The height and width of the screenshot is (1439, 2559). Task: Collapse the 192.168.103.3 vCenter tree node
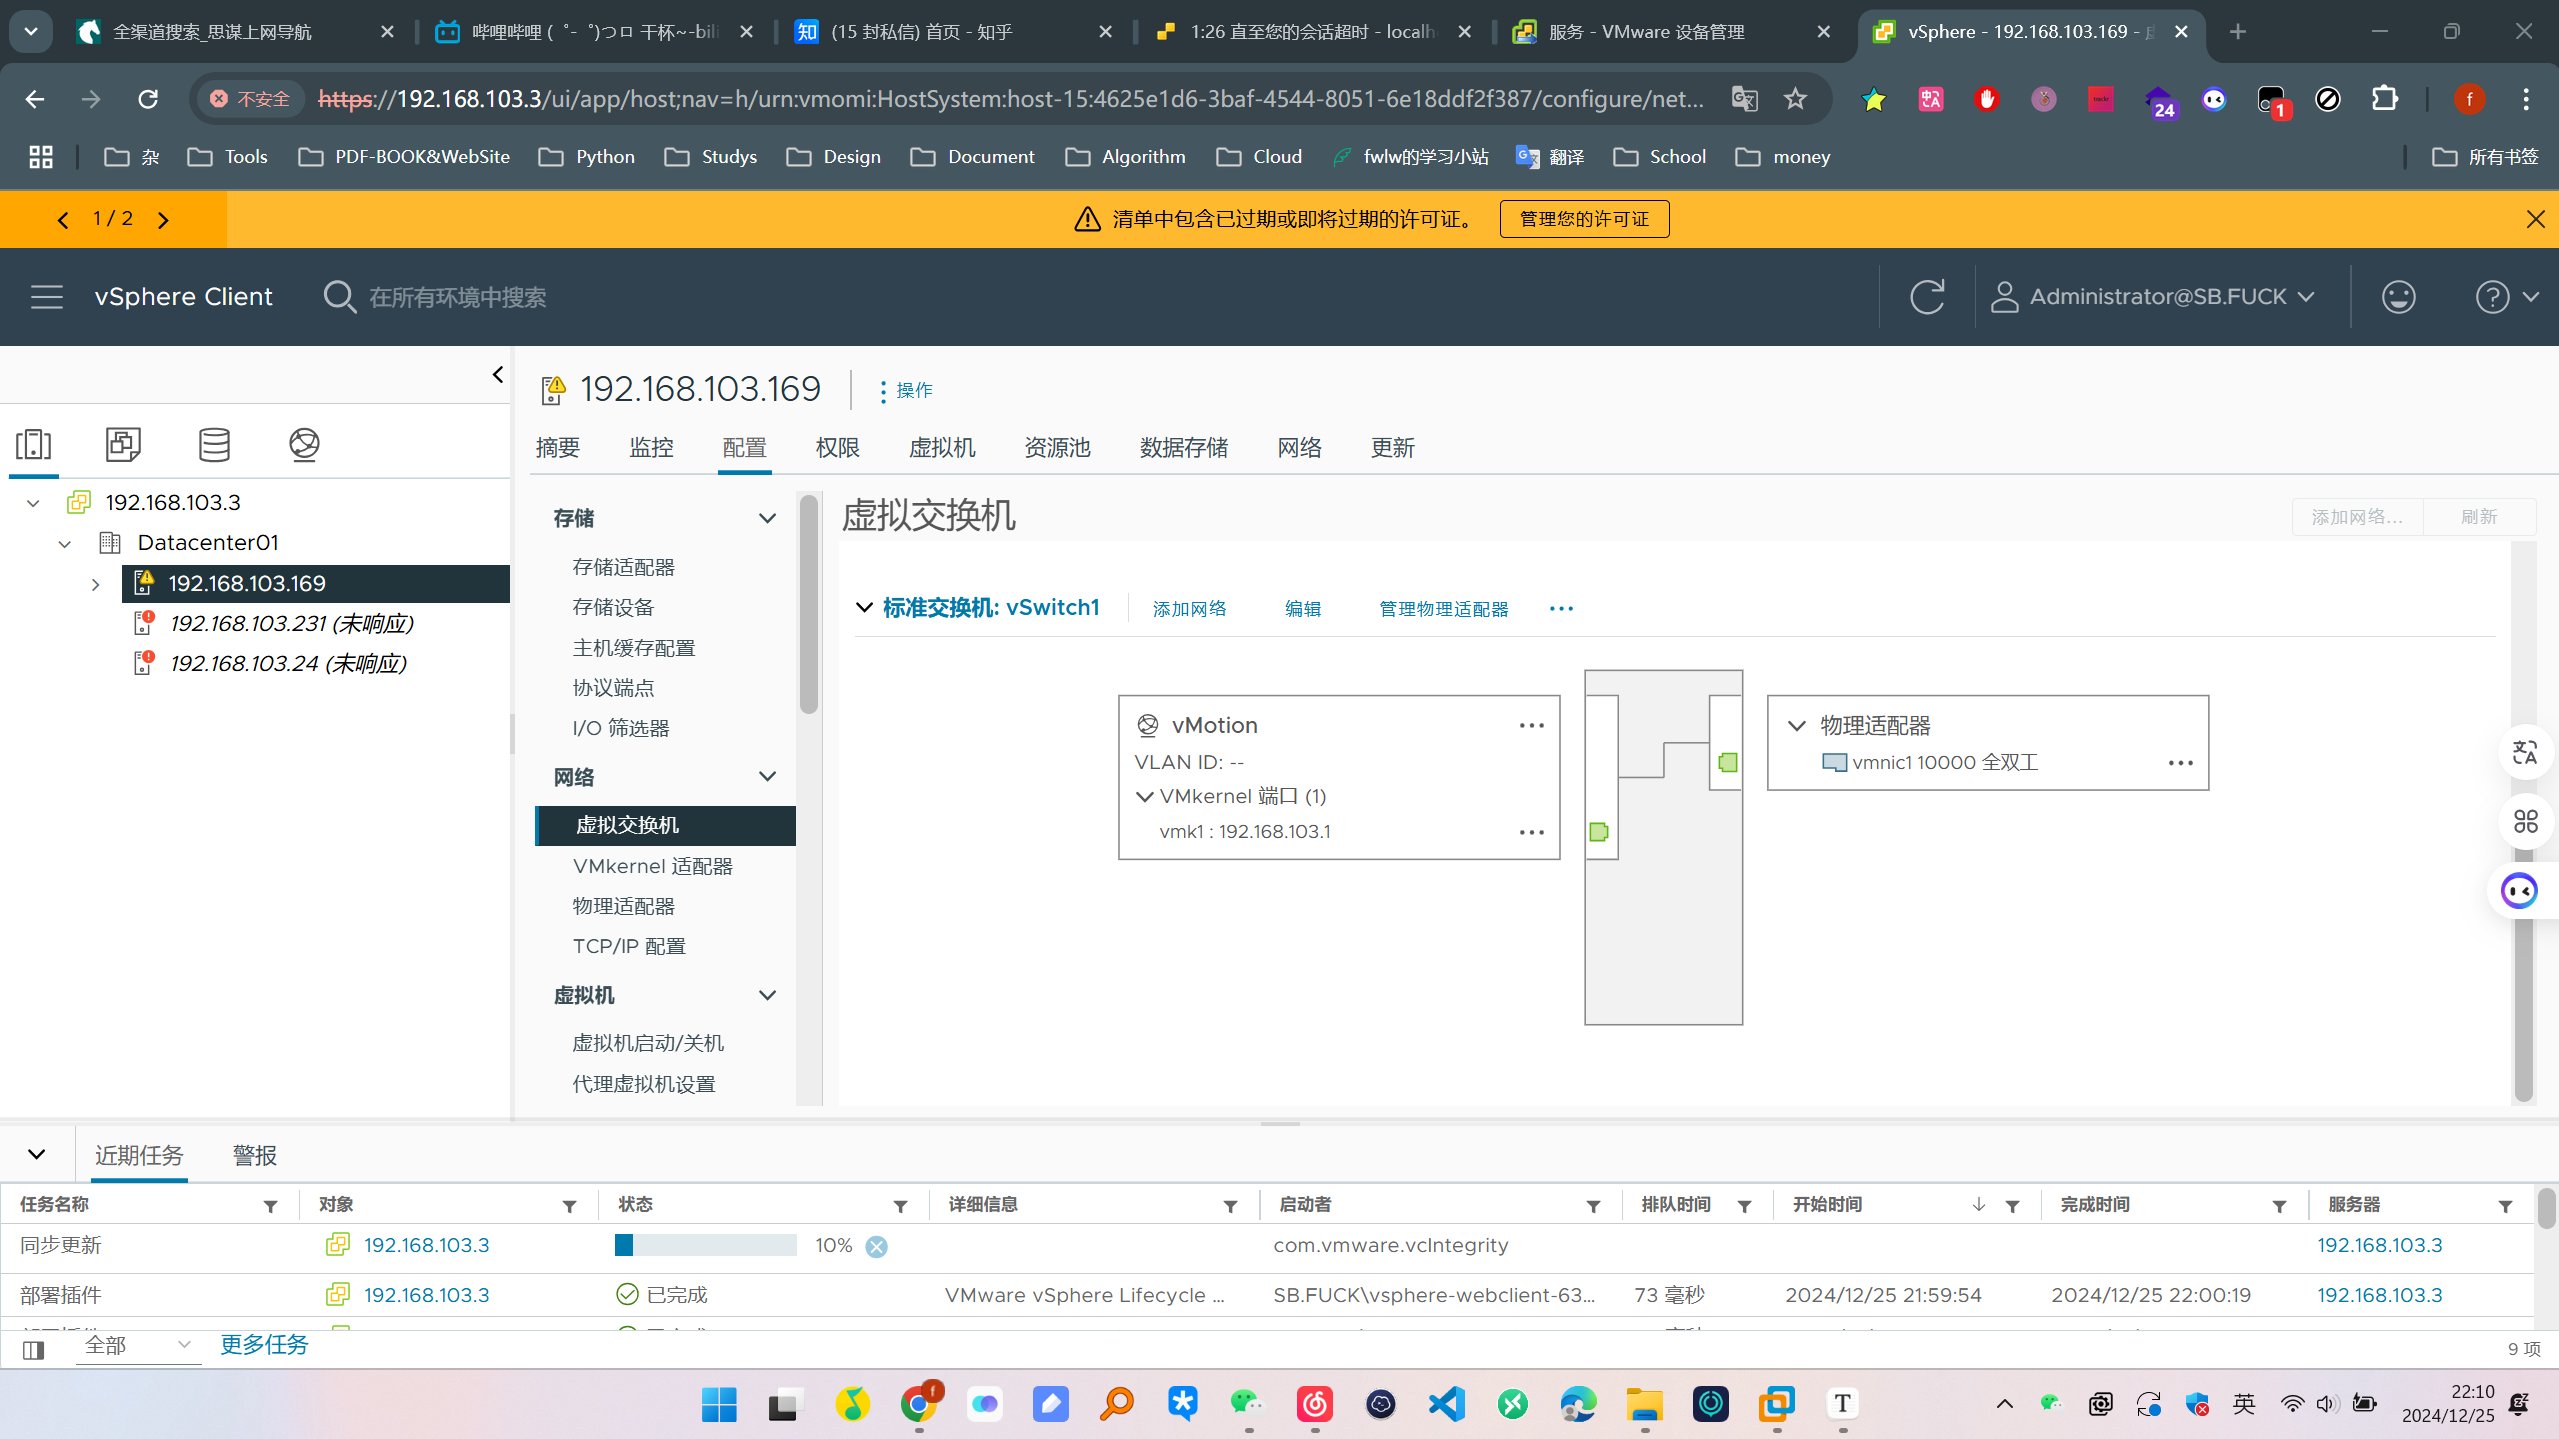(33, 503)
